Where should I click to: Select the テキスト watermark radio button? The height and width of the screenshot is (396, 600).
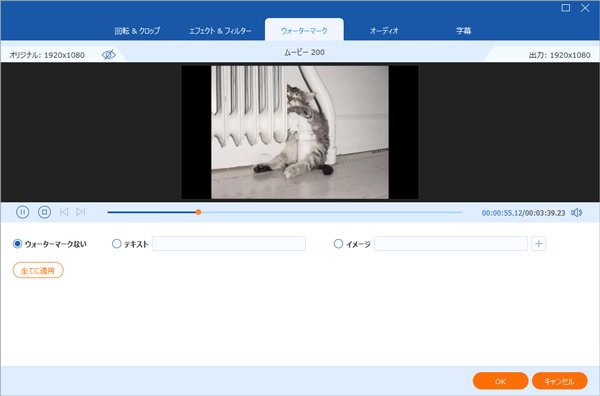(x=117, y=244)
